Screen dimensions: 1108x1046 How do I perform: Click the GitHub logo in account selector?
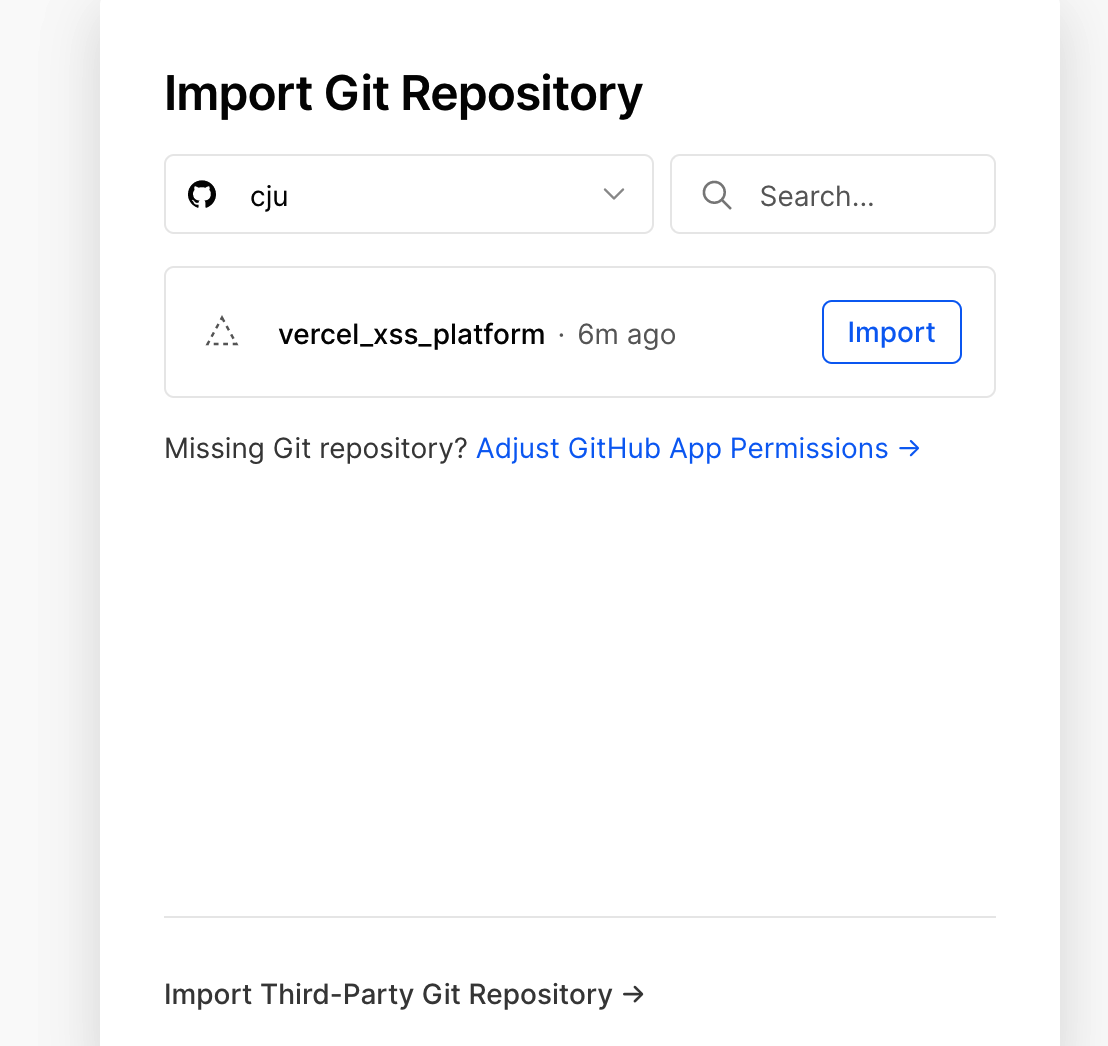[x=202, y=194]
